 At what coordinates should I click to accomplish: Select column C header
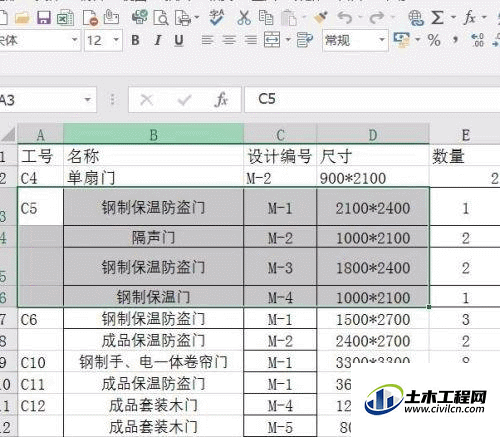(280, 135)
